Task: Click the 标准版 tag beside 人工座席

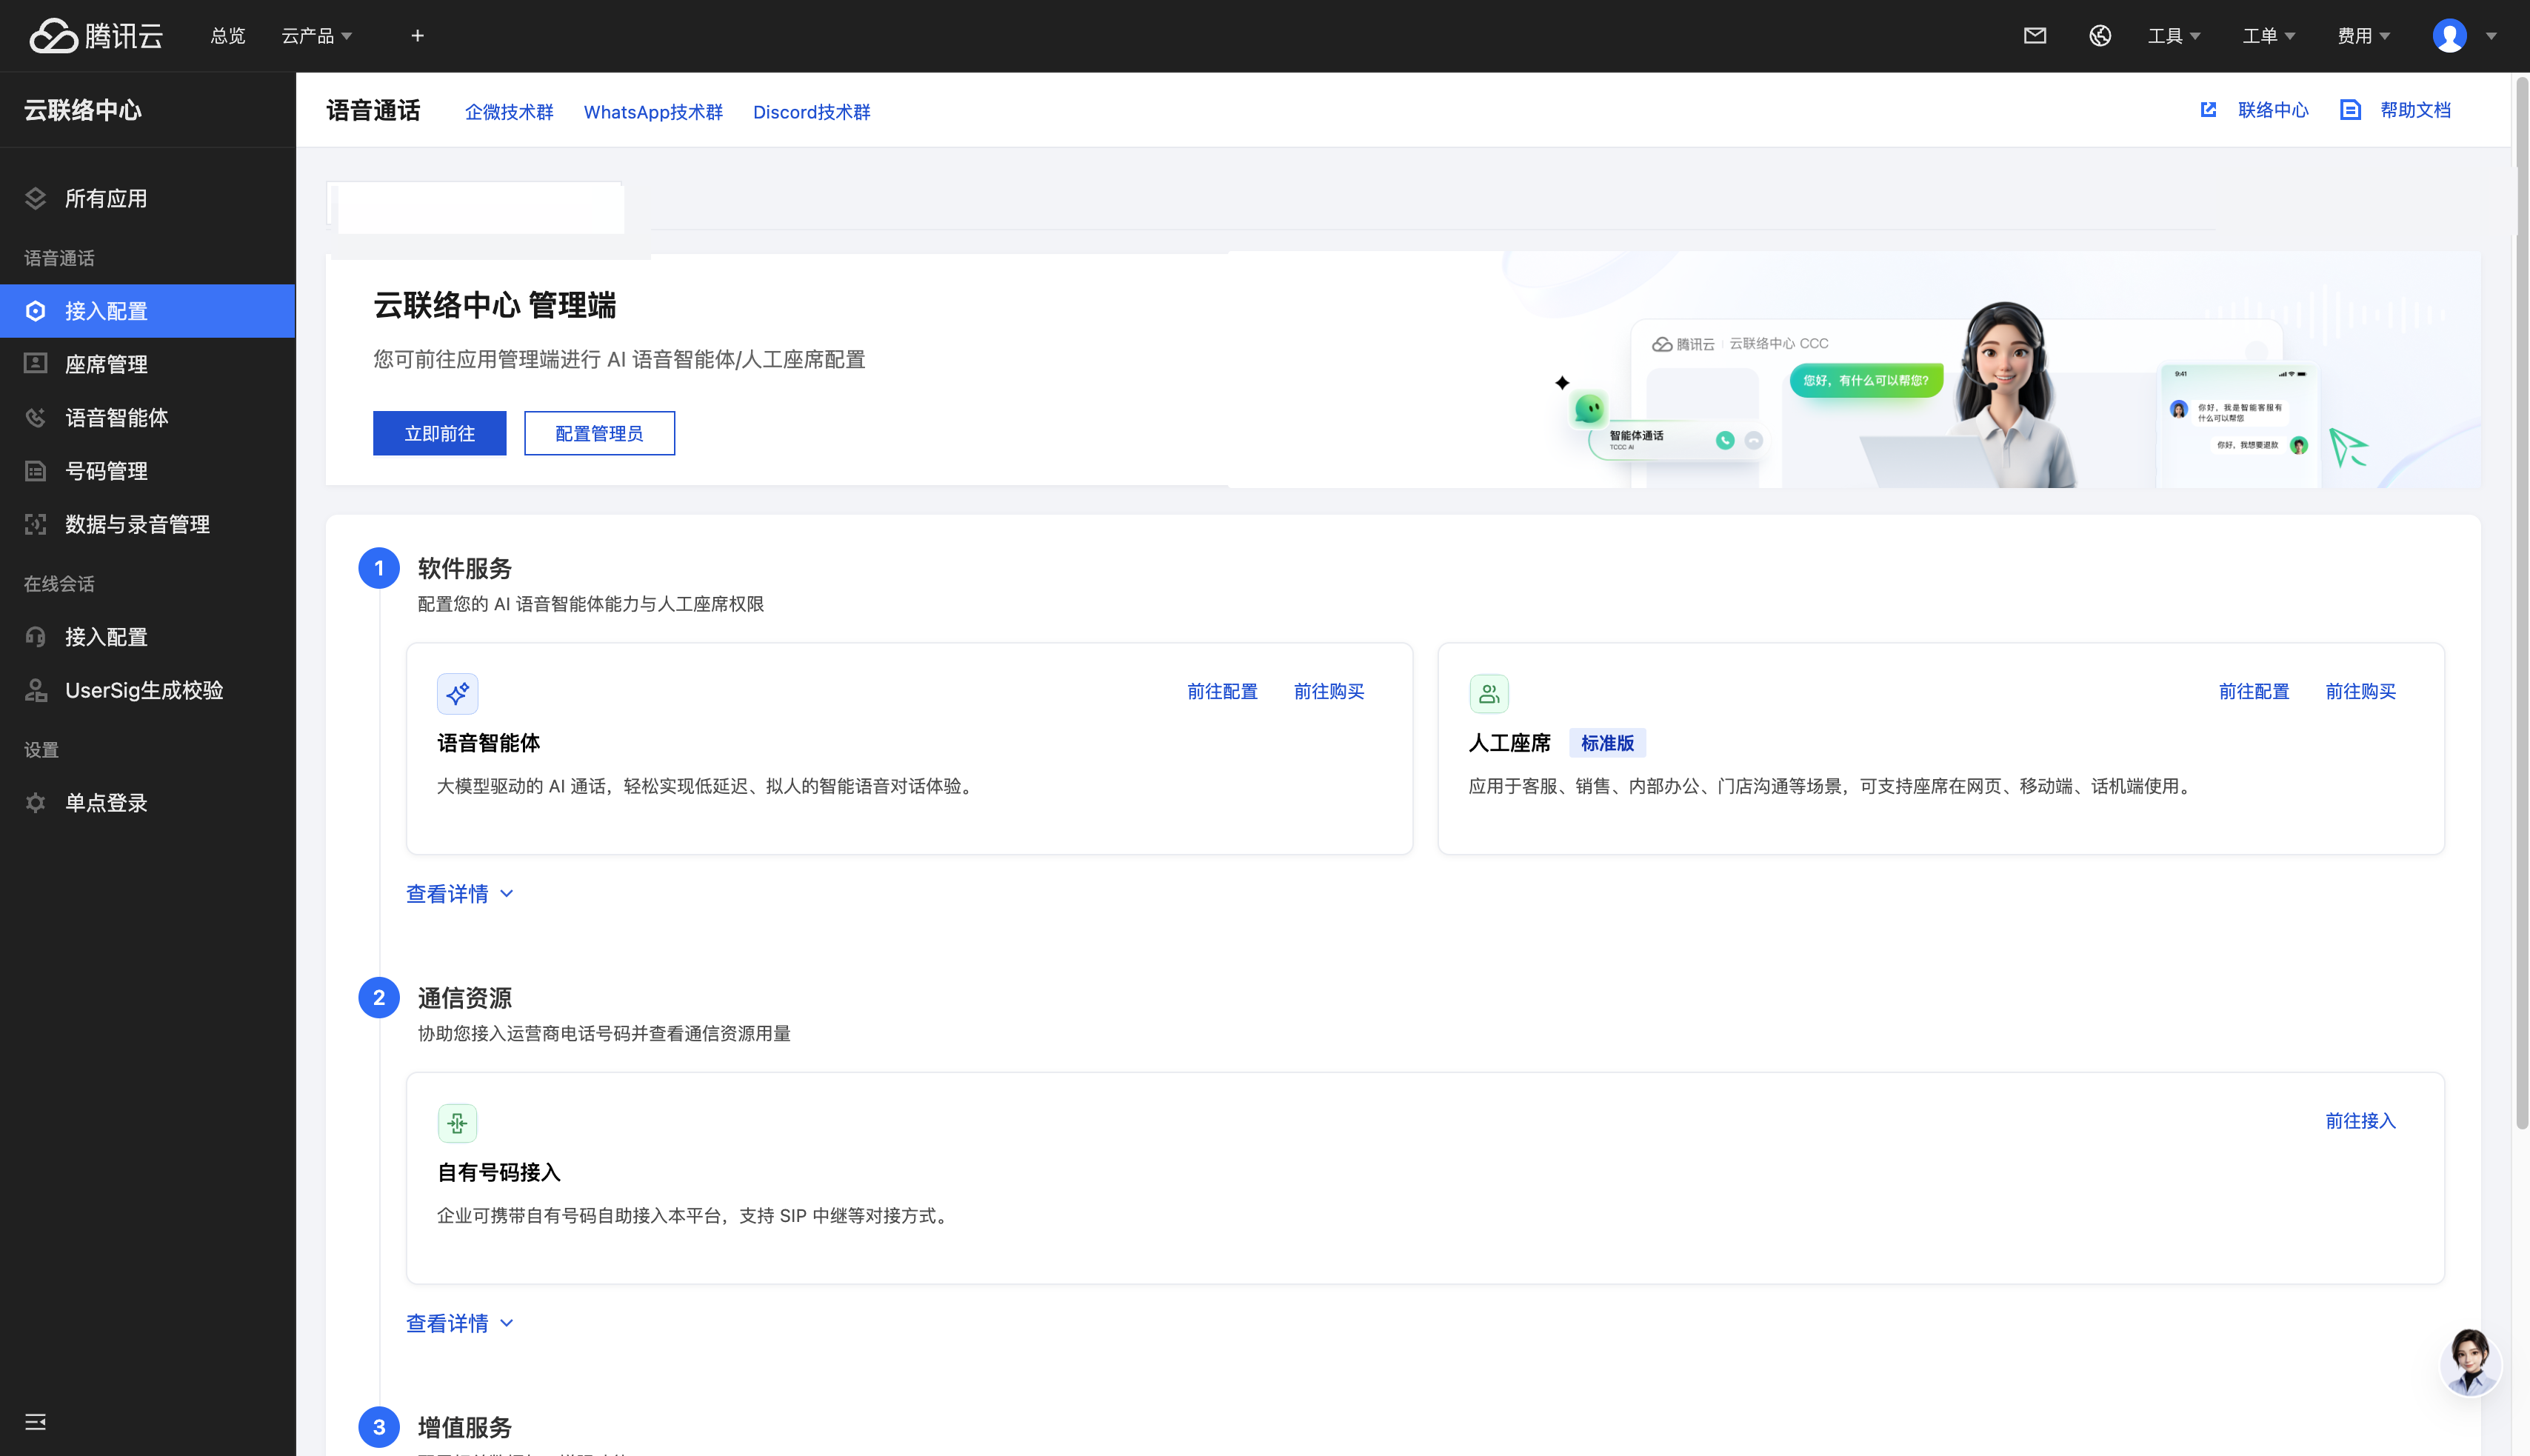Action: pyautogui.click(x=1607, y=743)
